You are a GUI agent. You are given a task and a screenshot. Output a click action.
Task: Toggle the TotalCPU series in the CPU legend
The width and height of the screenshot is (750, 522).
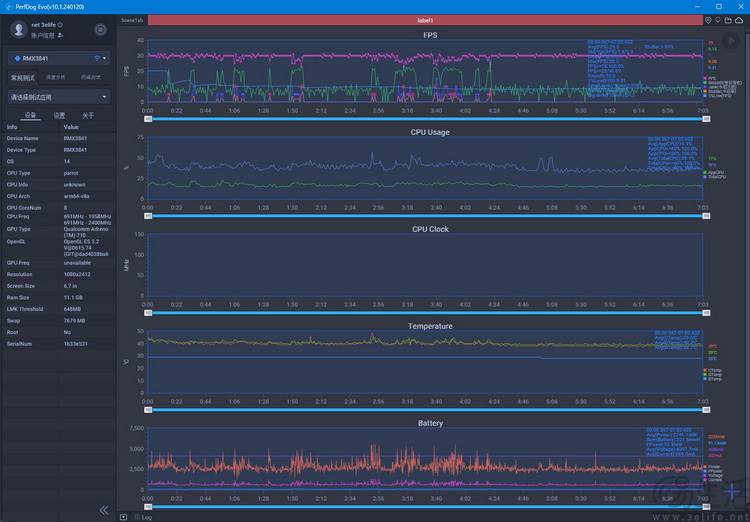pyautogui.click(x=715, y=177)
